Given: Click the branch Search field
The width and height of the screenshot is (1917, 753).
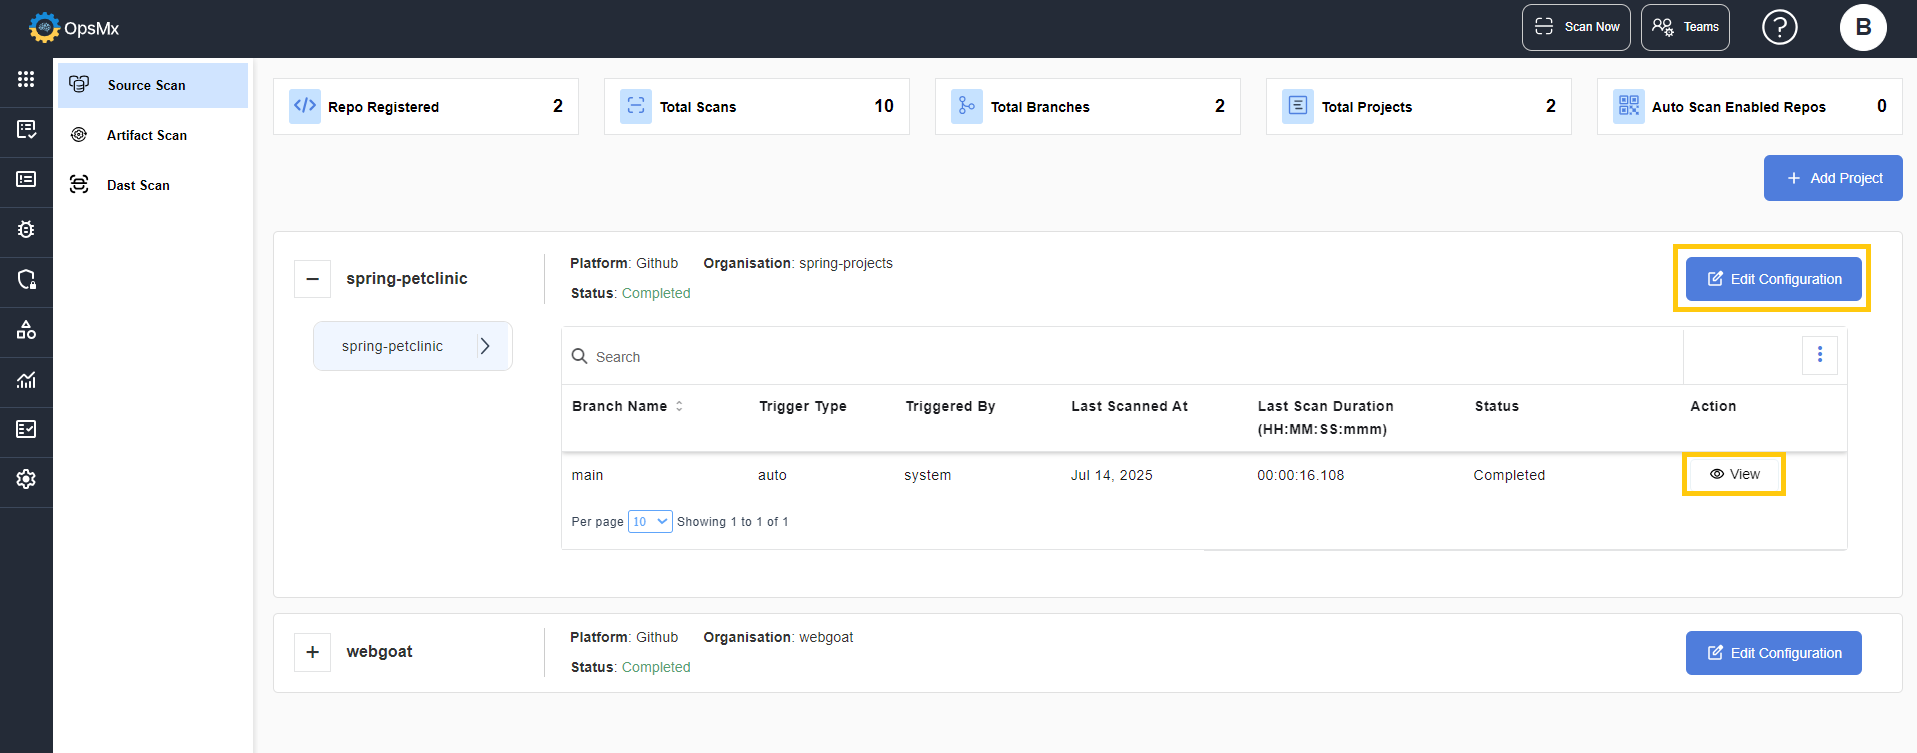Looking at the screenshot, I should pos(1120,357).
